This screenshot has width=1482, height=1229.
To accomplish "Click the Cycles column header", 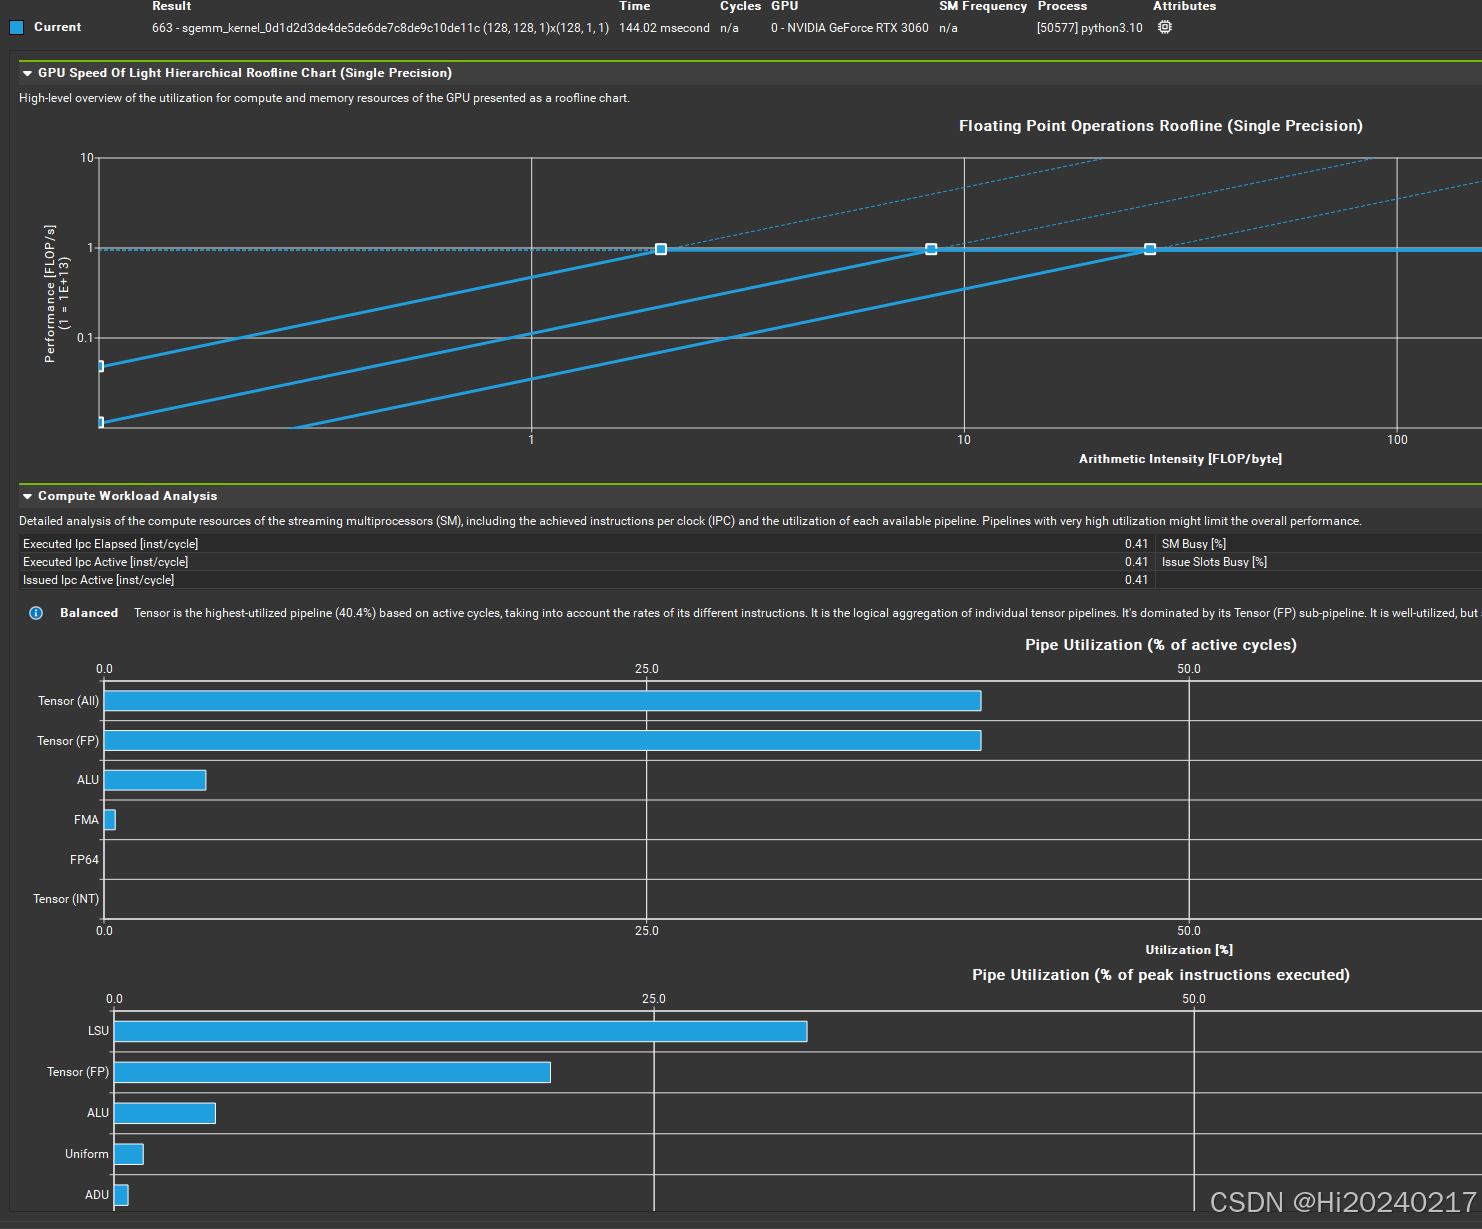I will click(740, 6).
